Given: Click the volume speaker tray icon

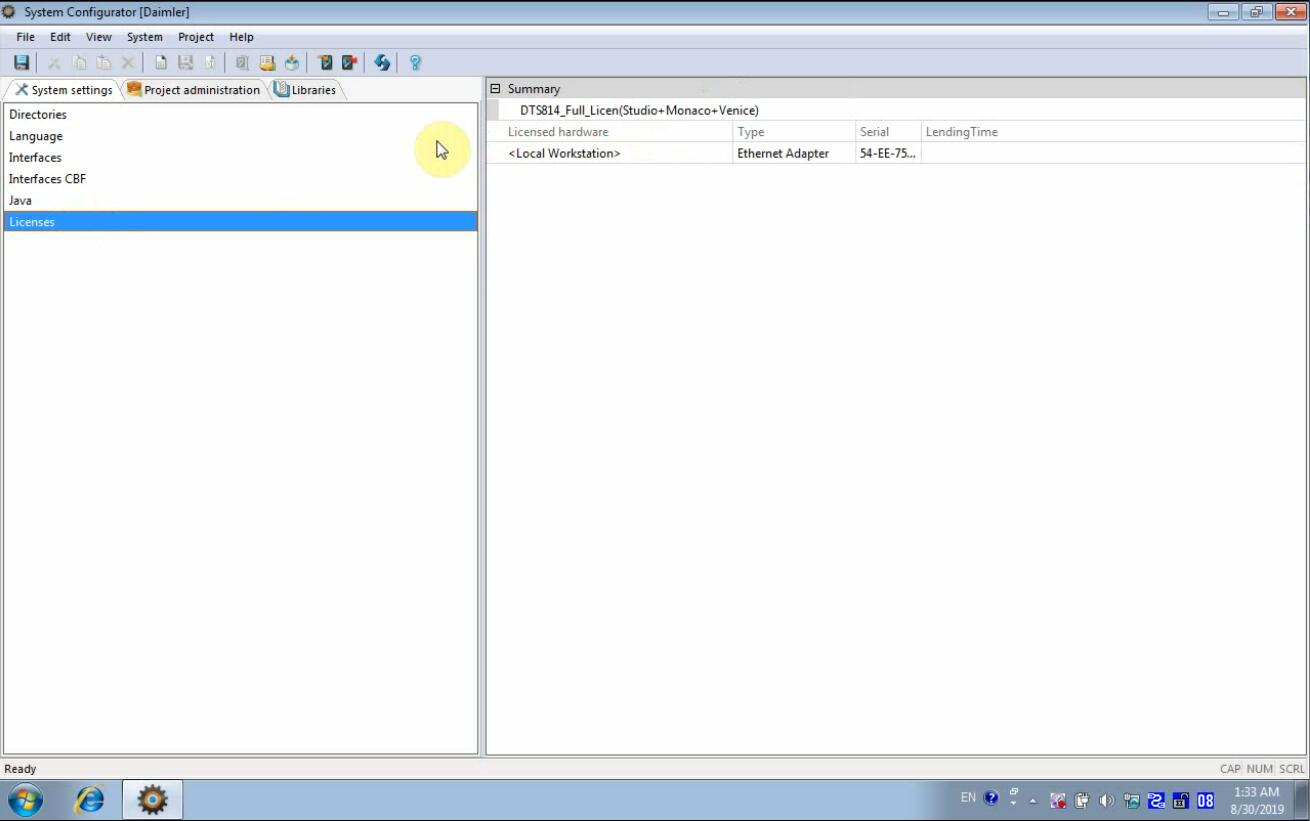Looking at the screenshot, I should click(1106, 800).
